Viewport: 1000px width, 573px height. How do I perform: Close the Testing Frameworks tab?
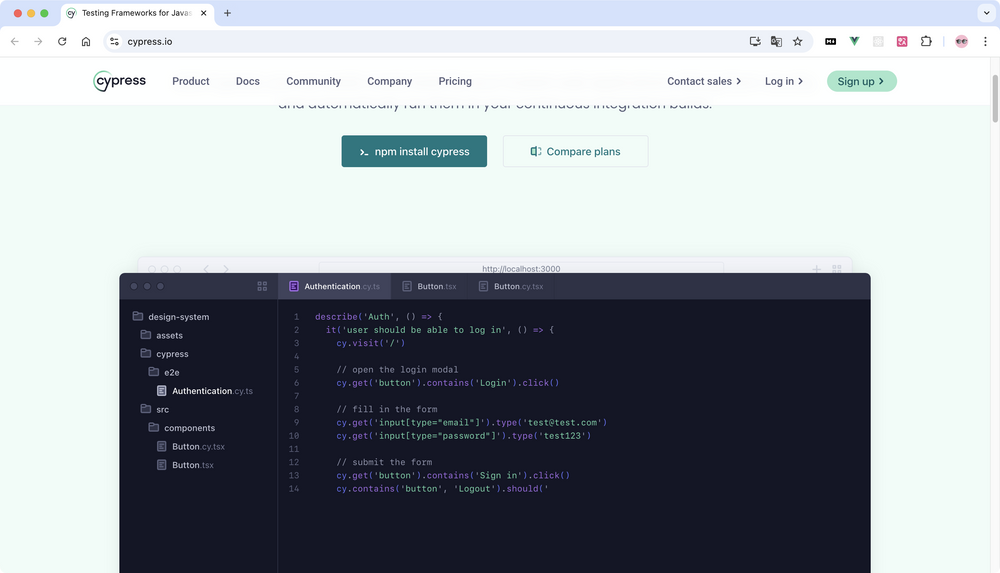(x=203, y=13)
